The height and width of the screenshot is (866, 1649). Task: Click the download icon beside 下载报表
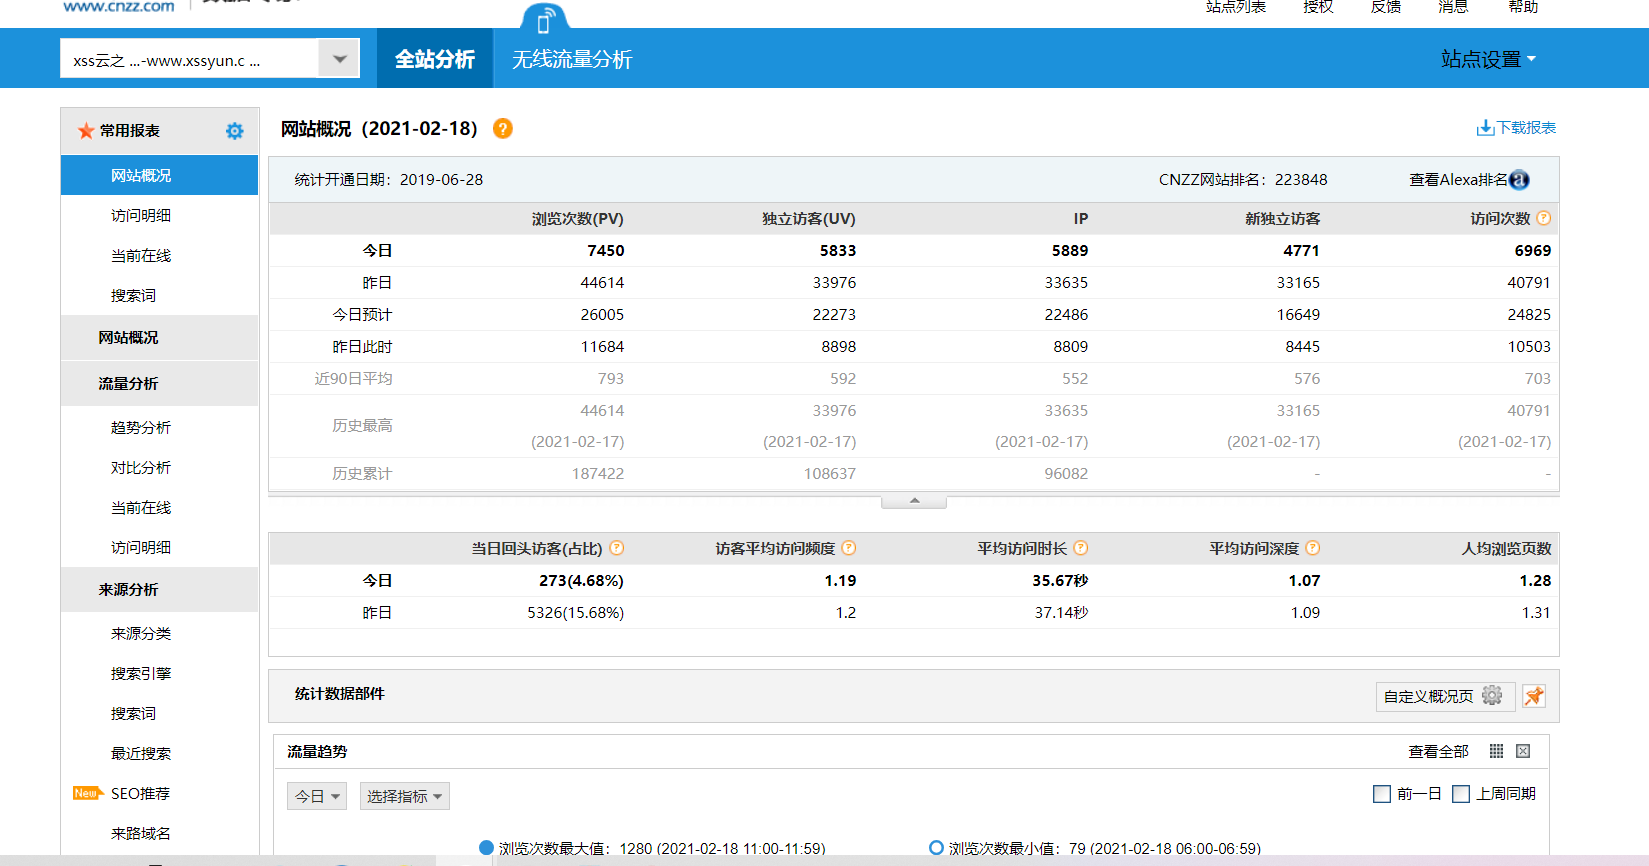(x=1485, y=128)
